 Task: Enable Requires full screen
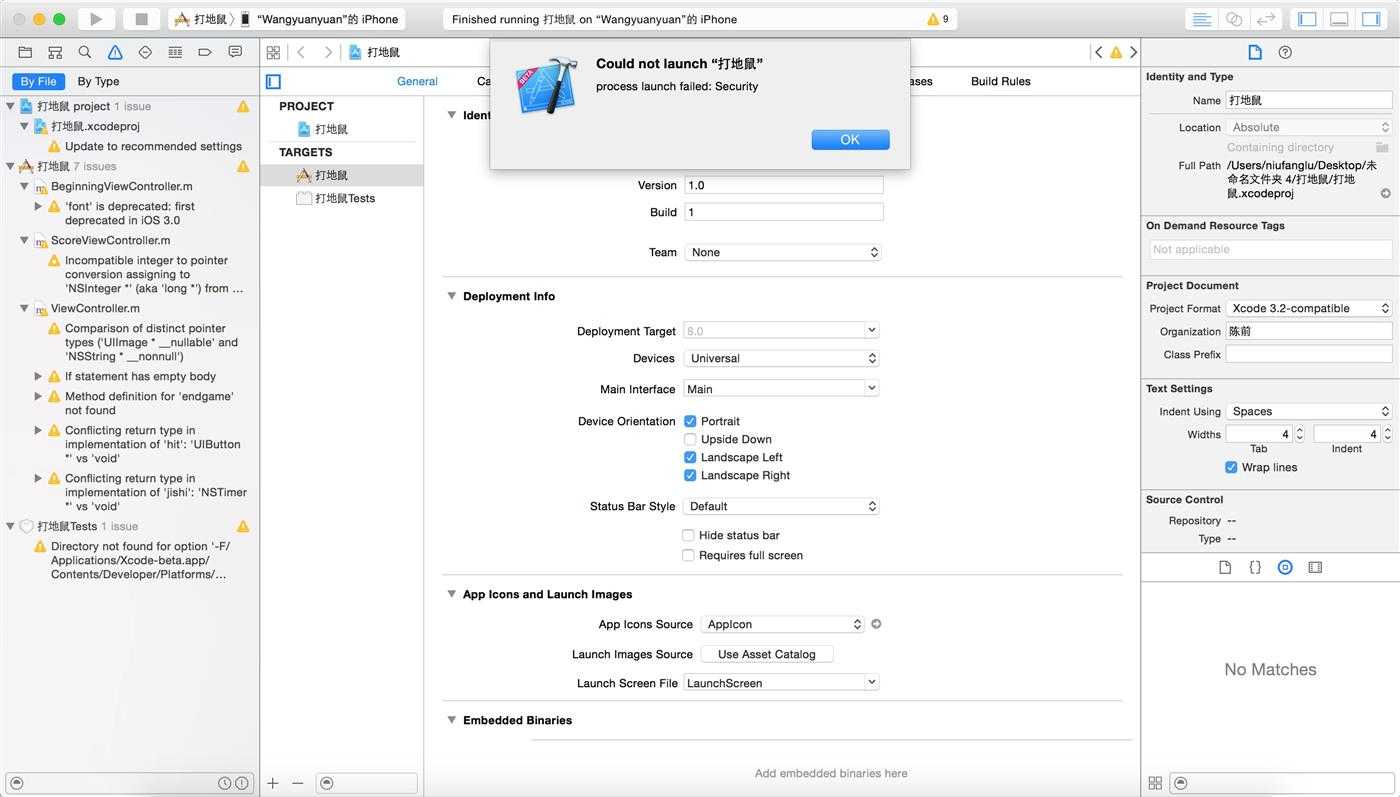688,555
